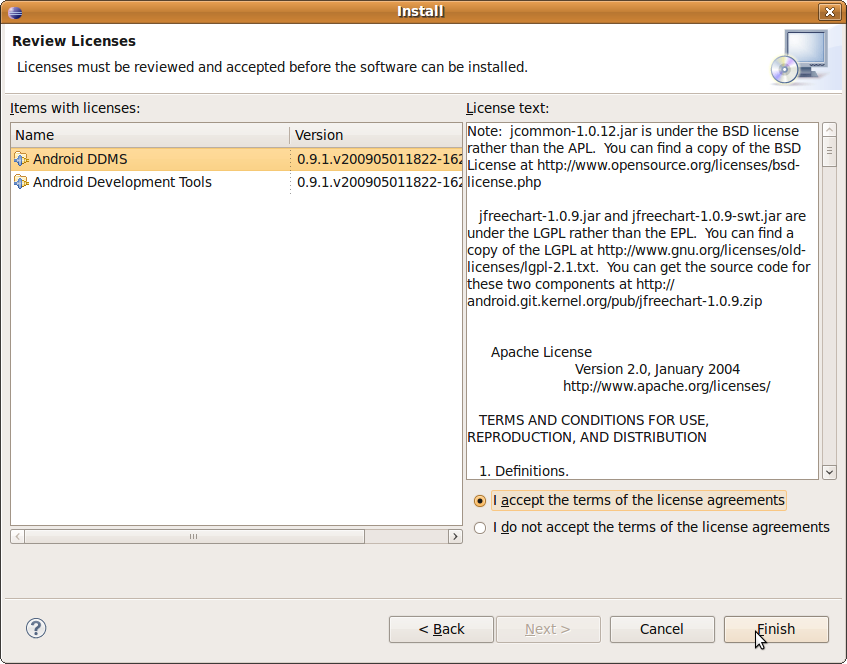Select the Android Development Tools row
The height and width of the screenshot is (664, 847).
[x=237, y=182]
